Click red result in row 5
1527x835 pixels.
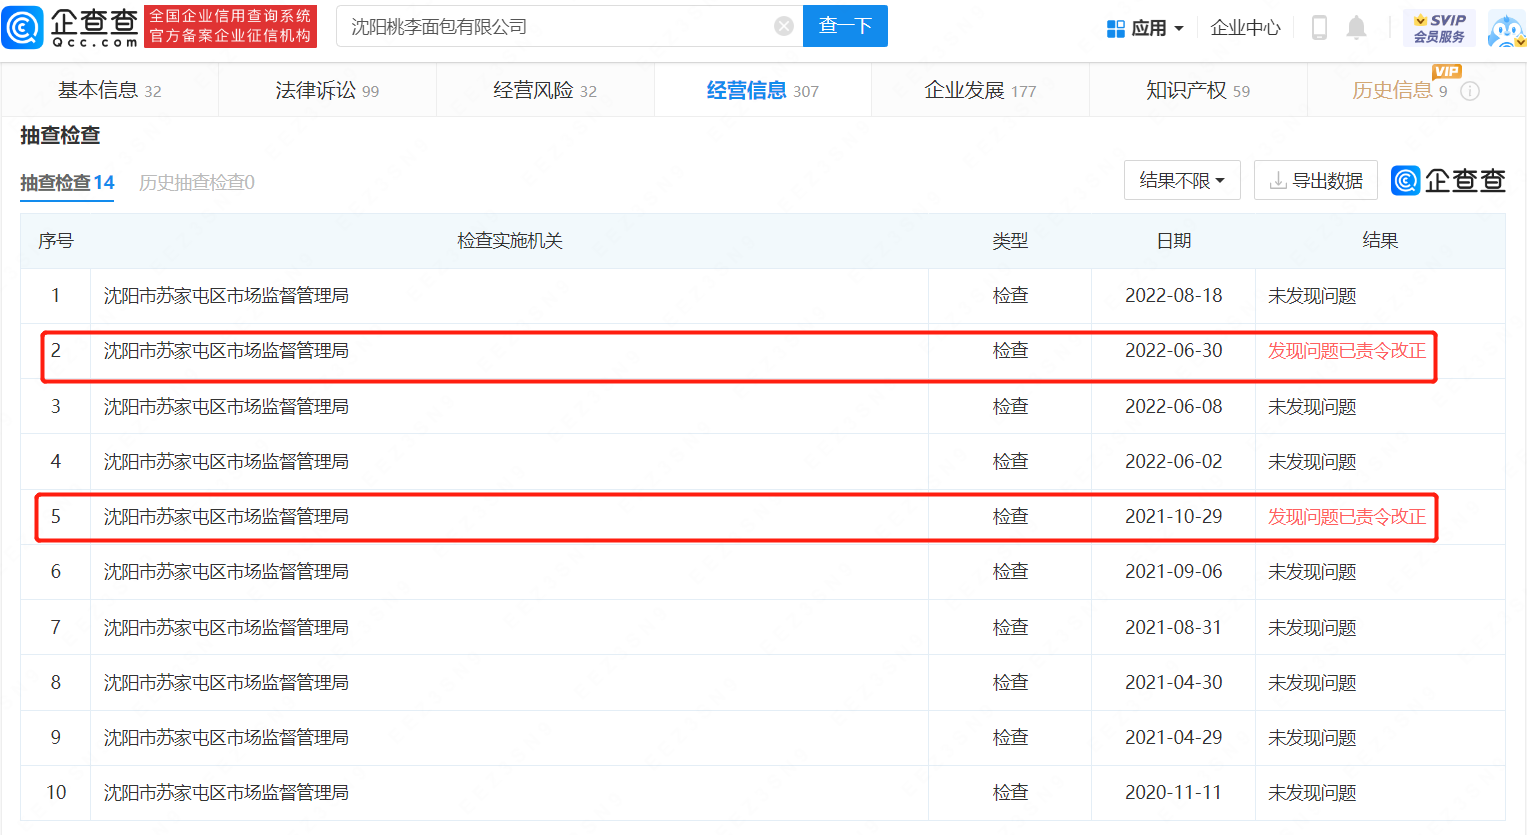(x=1347, y=517)
